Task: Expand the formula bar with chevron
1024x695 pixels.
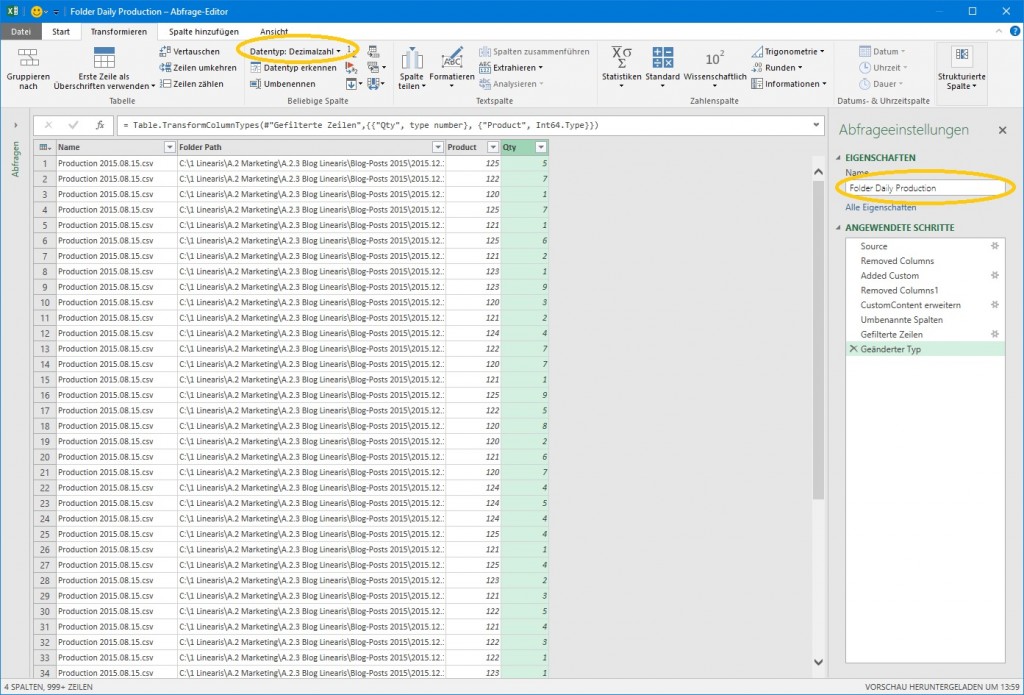Action: (x=816, y=125)
